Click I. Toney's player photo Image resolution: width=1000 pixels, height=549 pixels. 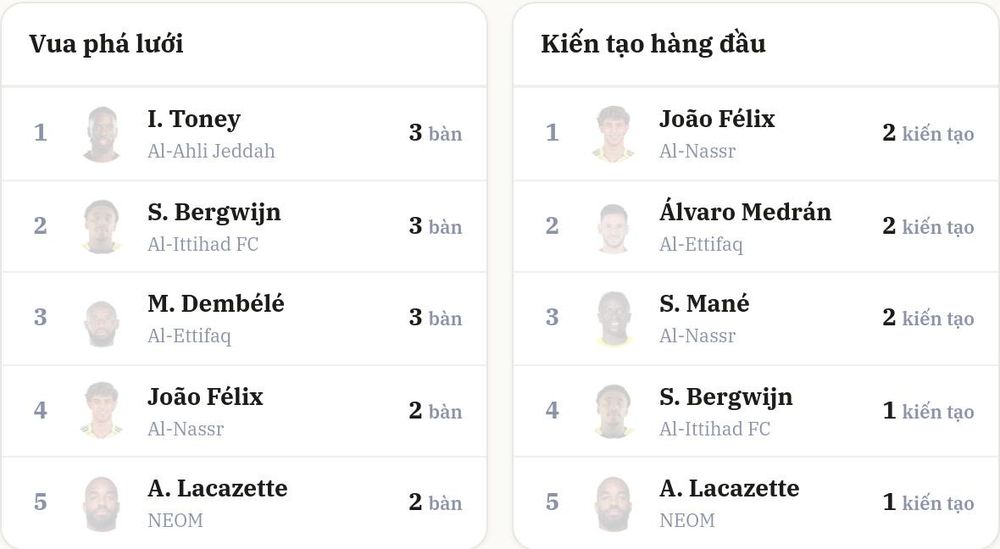(101, 134)
